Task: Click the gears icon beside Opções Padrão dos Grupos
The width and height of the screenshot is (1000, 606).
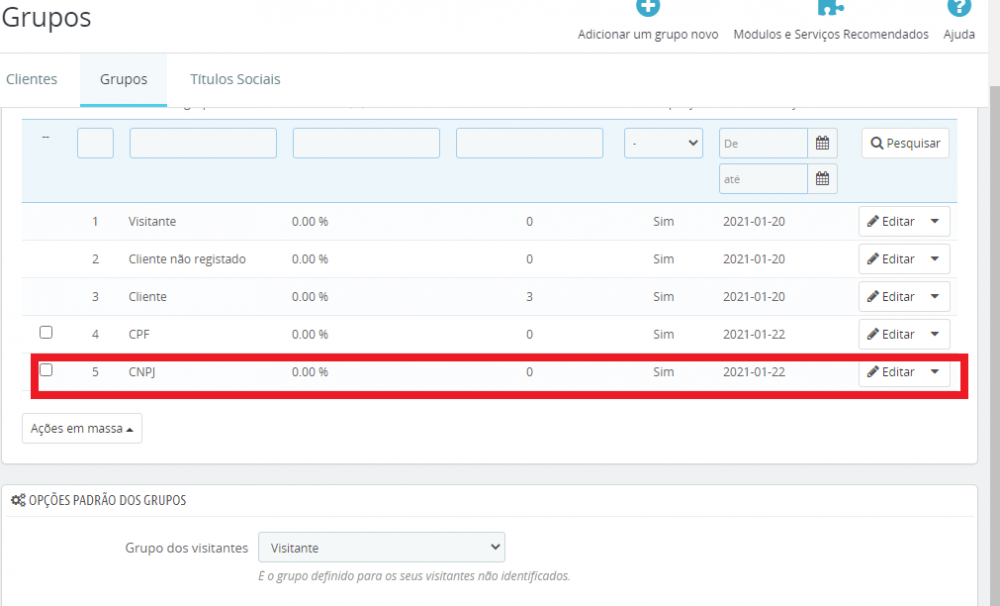Action: 18,500
